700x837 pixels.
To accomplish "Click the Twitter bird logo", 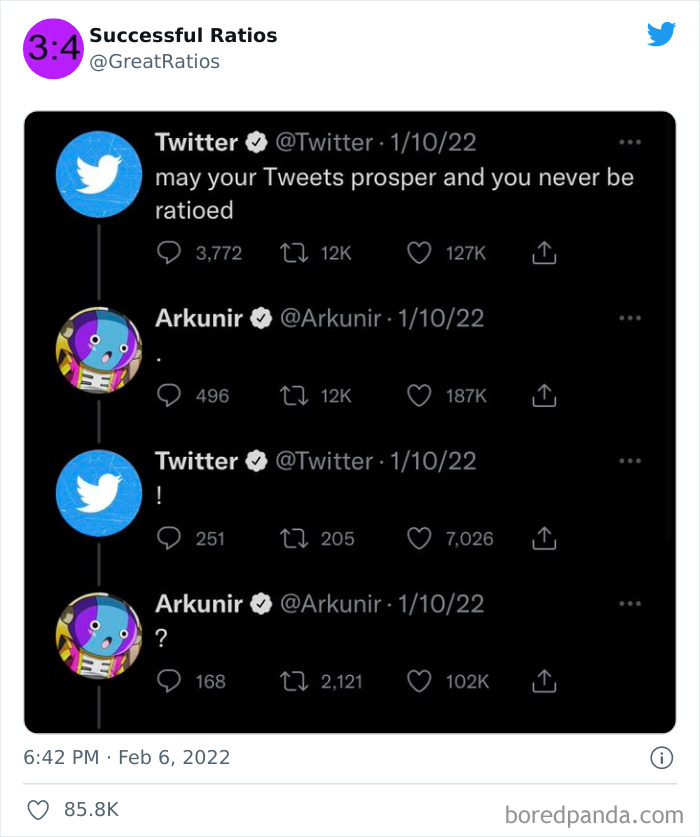I will [x=662, y=35].
